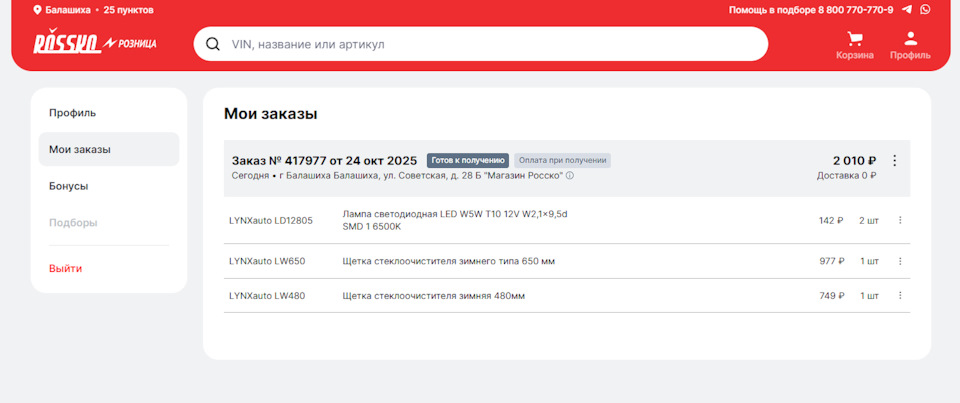This screenshot has width=960, height=403.
Task: Open order 417977 options menu
Action: [x=894, y=160]
